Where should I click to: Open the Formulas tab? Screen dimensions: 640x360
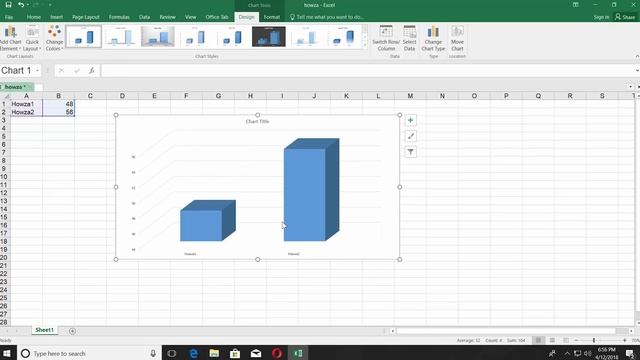[119, 17]
